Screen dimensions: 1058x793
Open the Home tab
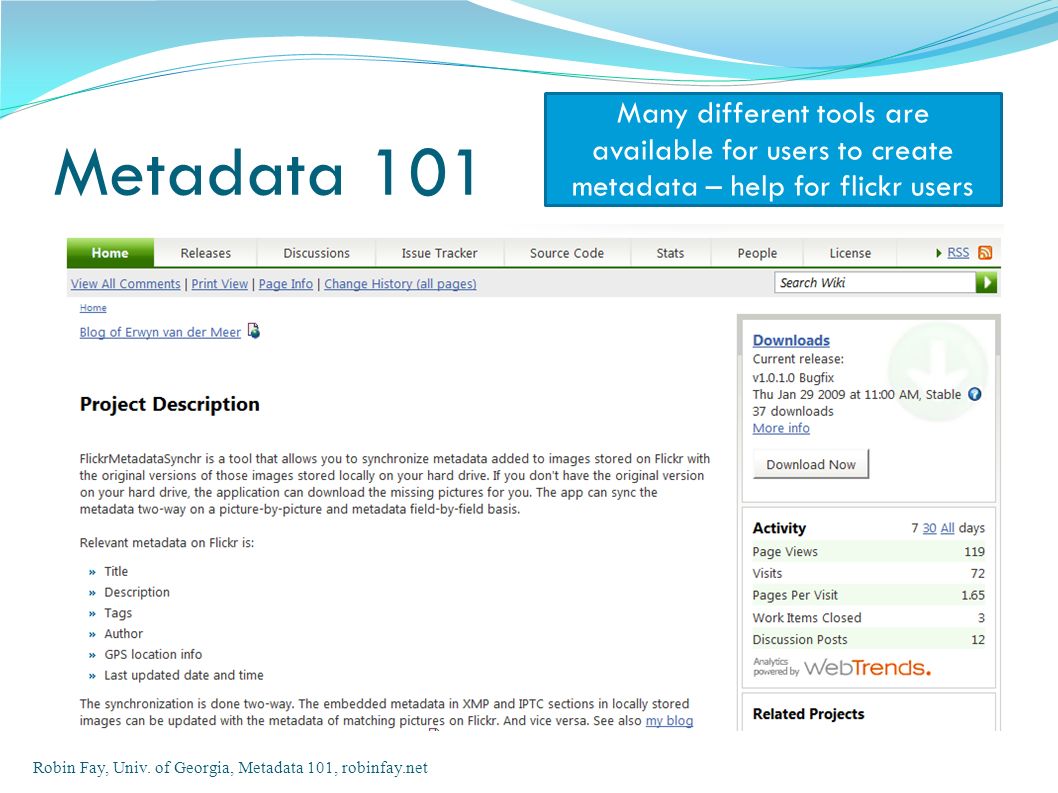pos(110,253)
